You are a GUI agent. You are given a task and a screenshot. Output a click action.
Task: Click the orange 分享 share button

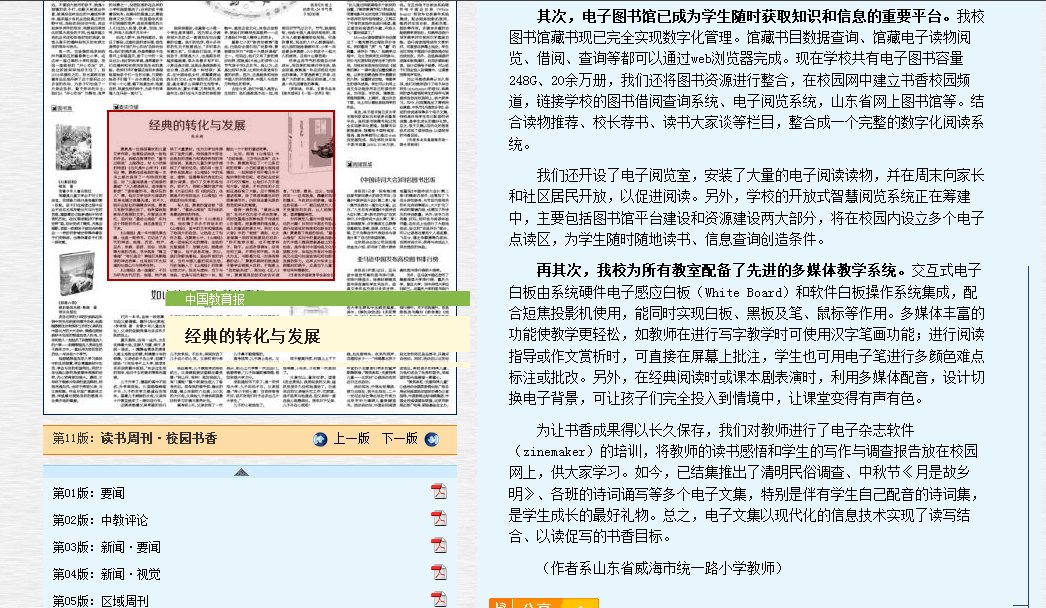click(543, 603)
